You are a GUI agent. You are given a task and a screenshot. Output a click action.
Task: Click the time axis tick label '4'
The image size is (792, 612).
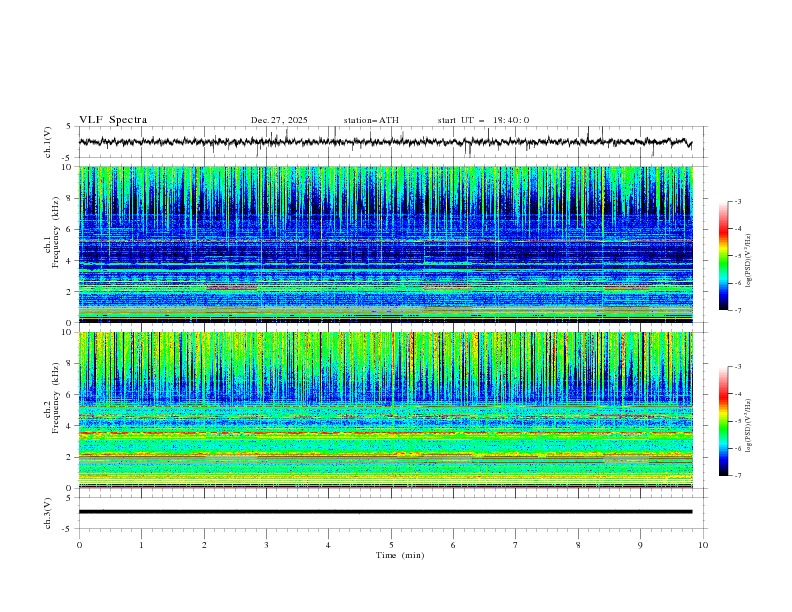click(328, 545)
